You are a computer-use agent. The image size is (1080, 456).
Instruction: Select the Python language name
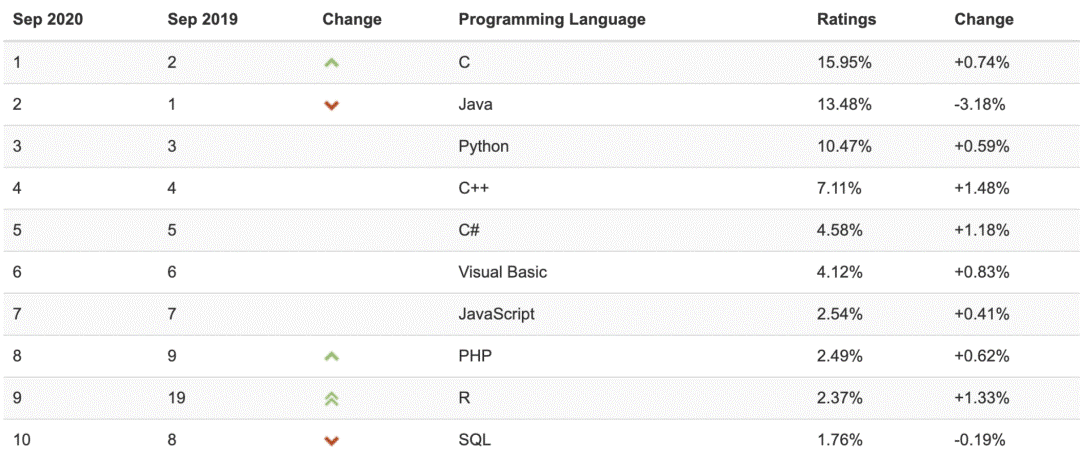483,146
